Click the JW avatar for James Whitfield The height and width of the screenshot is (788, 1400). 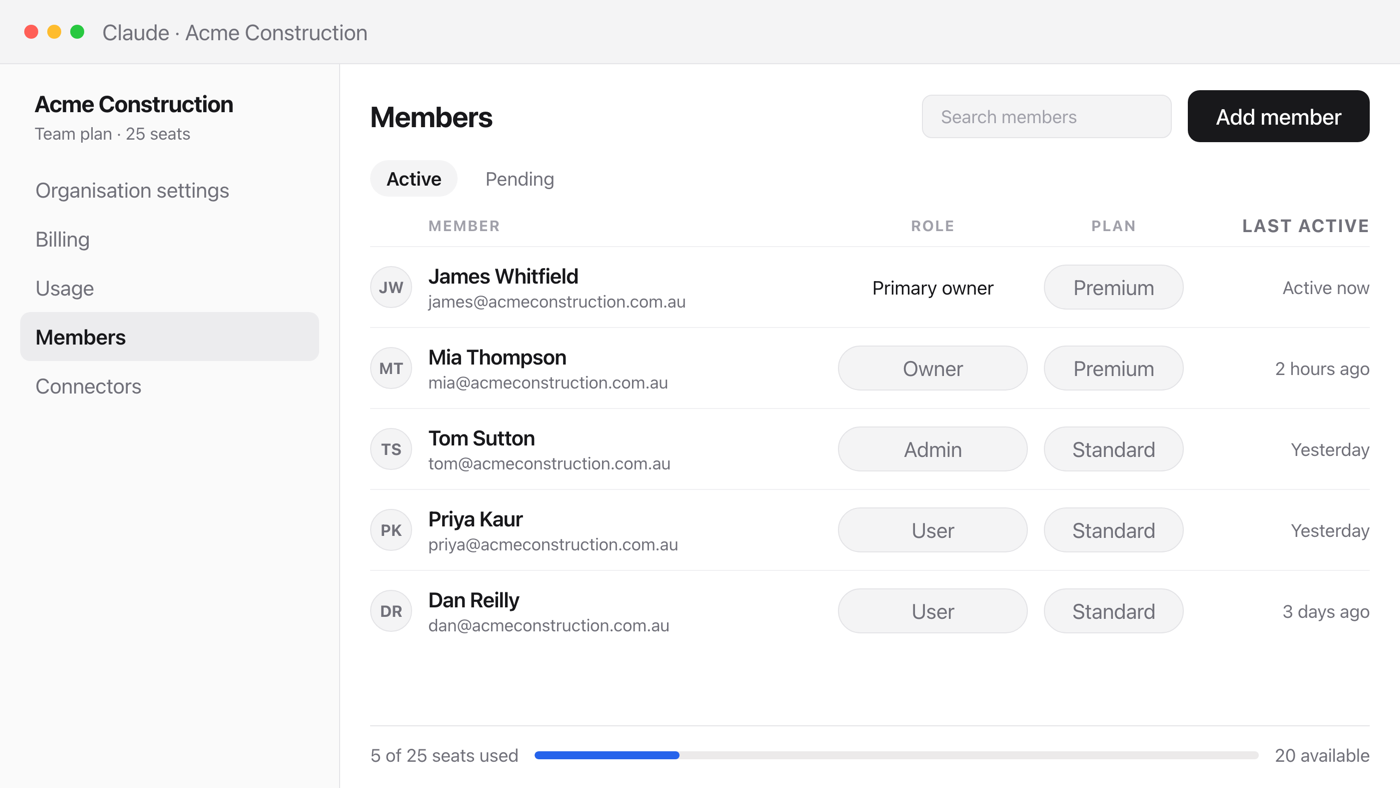coord(391,287)
